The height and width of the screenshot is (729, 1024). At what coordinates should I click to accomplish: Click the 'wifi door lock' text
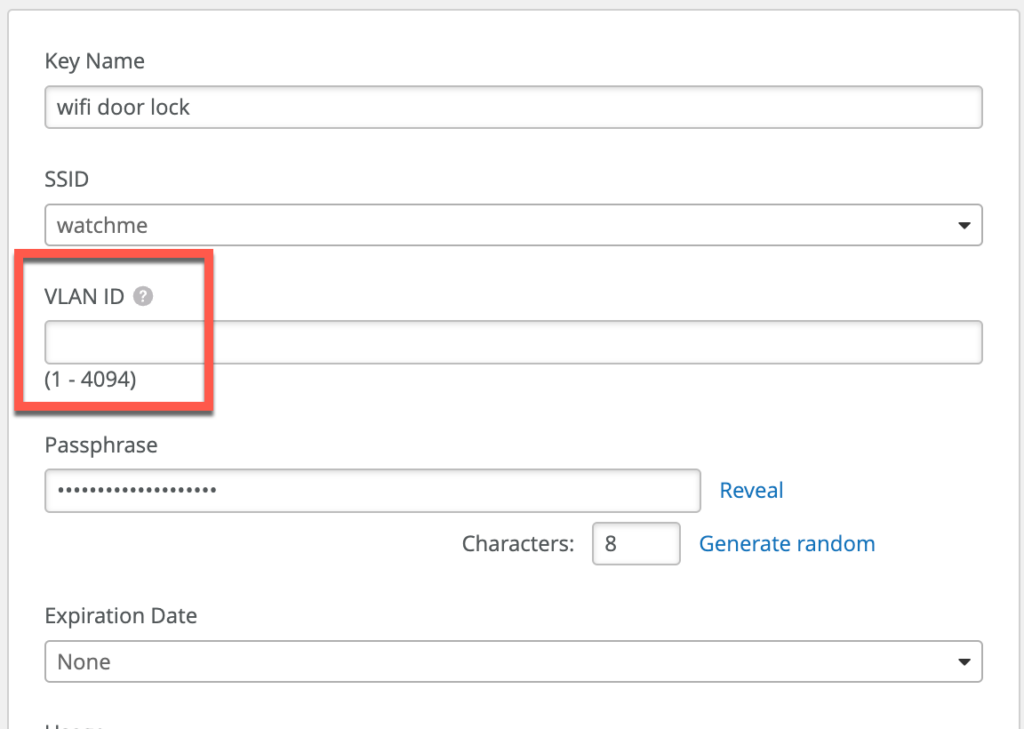tap(123, 107)
